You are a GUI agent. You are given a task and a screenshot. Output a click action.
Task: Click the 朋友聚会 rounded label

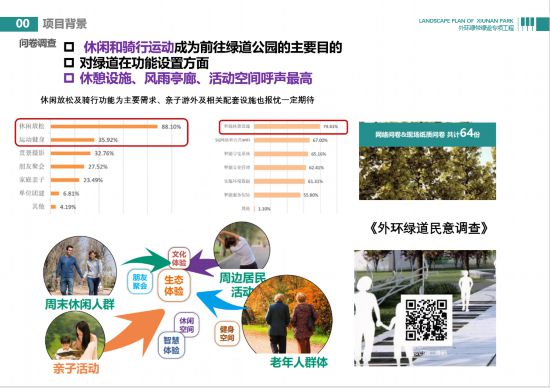coord(140,282)
